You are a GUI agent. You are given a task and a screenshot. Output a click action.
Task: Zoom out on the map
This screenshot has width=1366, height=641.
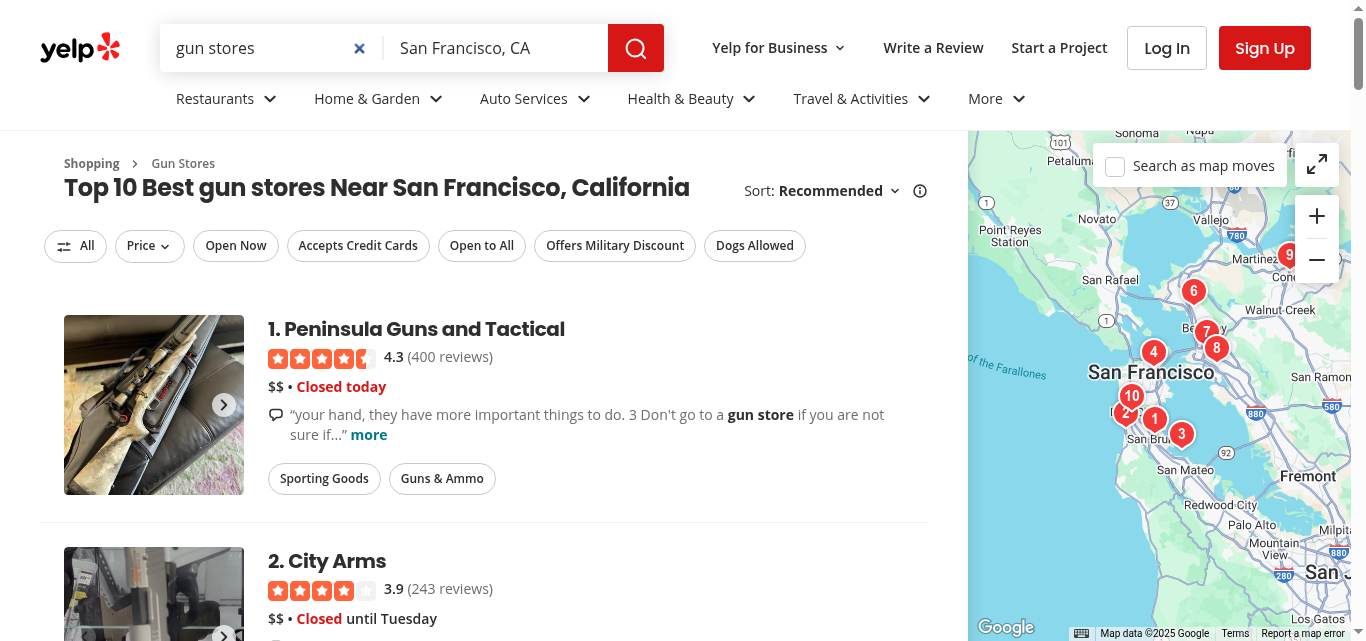coord(1317,260)
